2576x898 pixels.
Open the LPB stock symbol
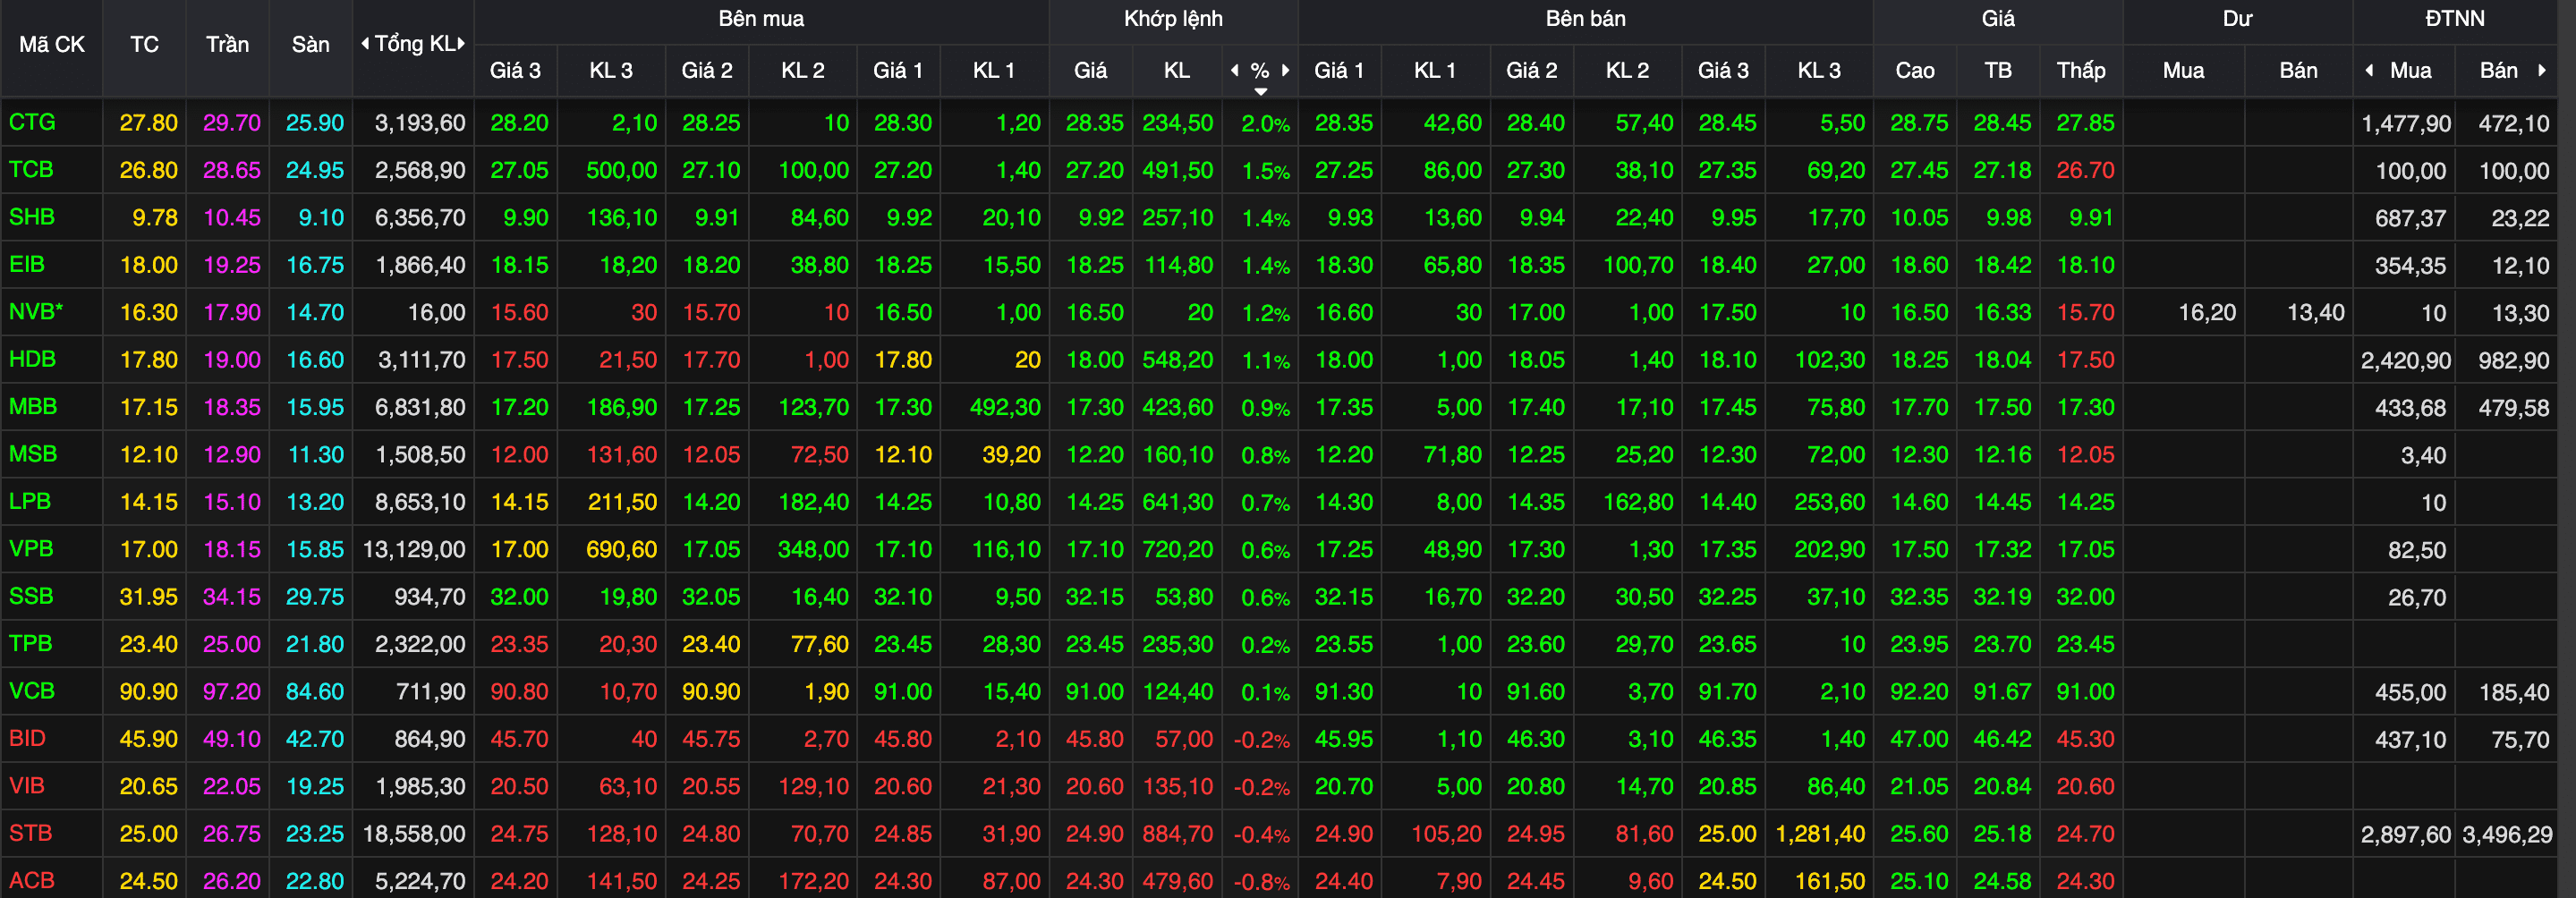pos(30,501)
